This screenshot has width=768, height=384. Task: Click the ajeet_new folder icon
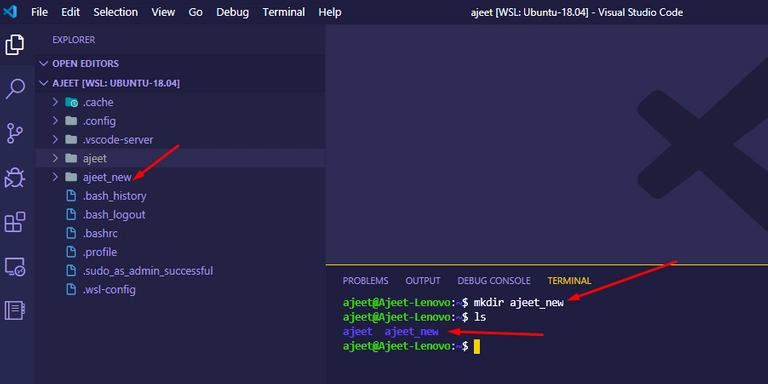[72, 177]
